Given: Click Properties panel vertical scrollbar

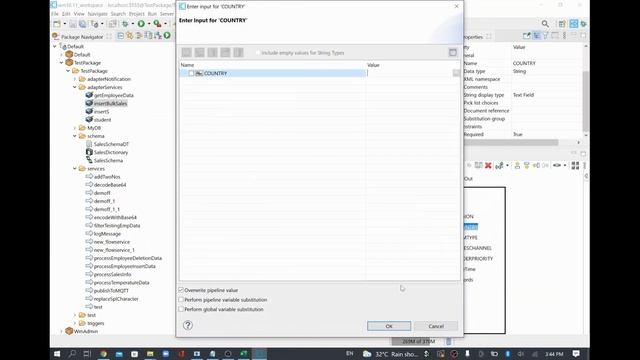Looking at the screenshot, I should click(586, 101).
